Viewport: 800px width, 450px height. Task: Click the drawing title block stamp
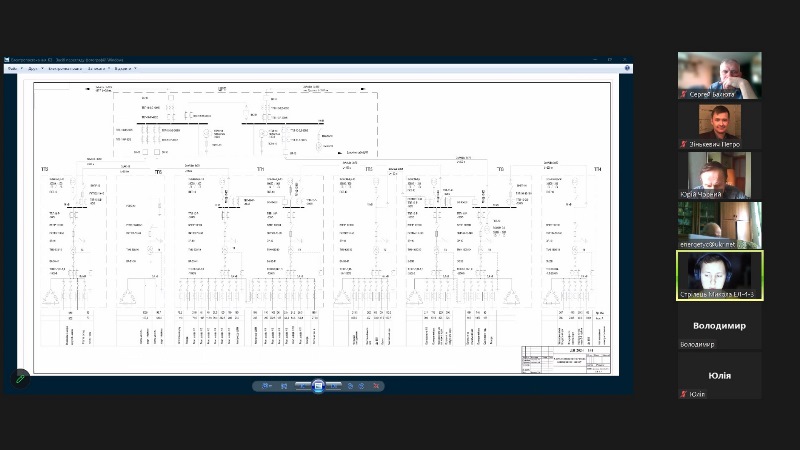(566, 360)
